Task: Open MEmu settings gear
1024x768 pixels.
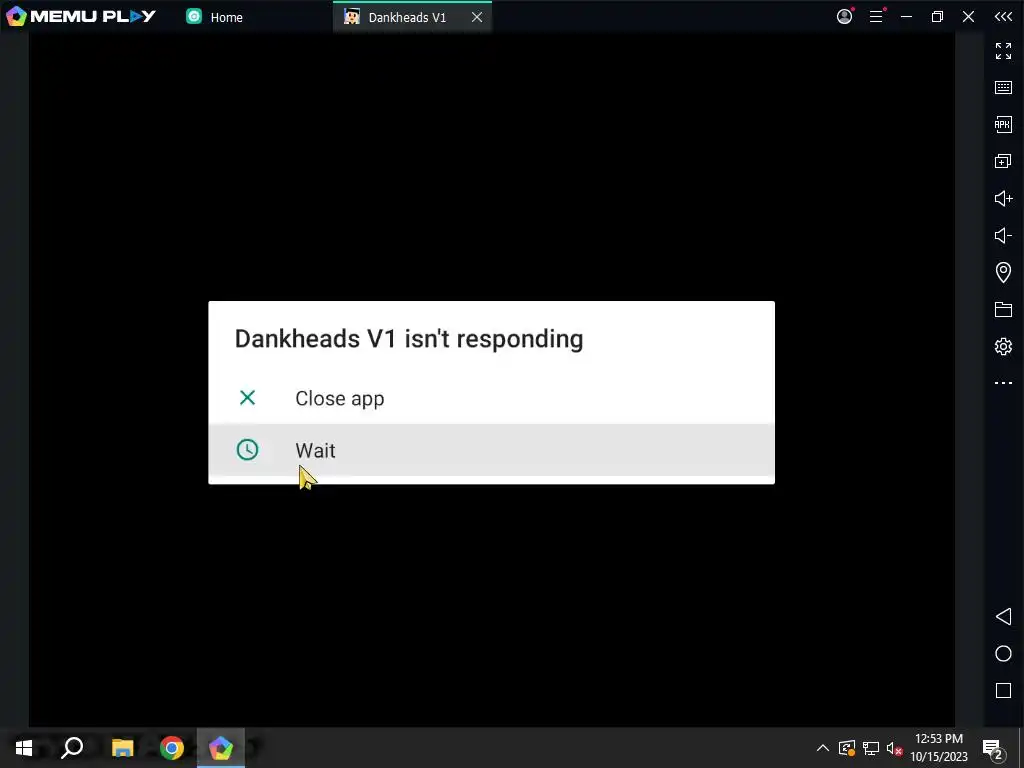Action: point(1003,346)
